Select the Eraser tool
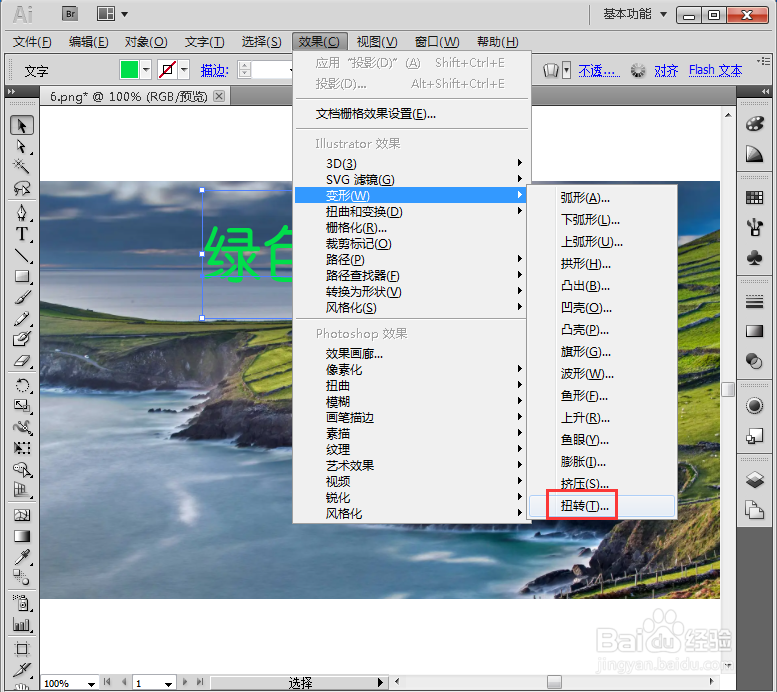The height and width of the screenshot is (692, 777). pos(22,361)
